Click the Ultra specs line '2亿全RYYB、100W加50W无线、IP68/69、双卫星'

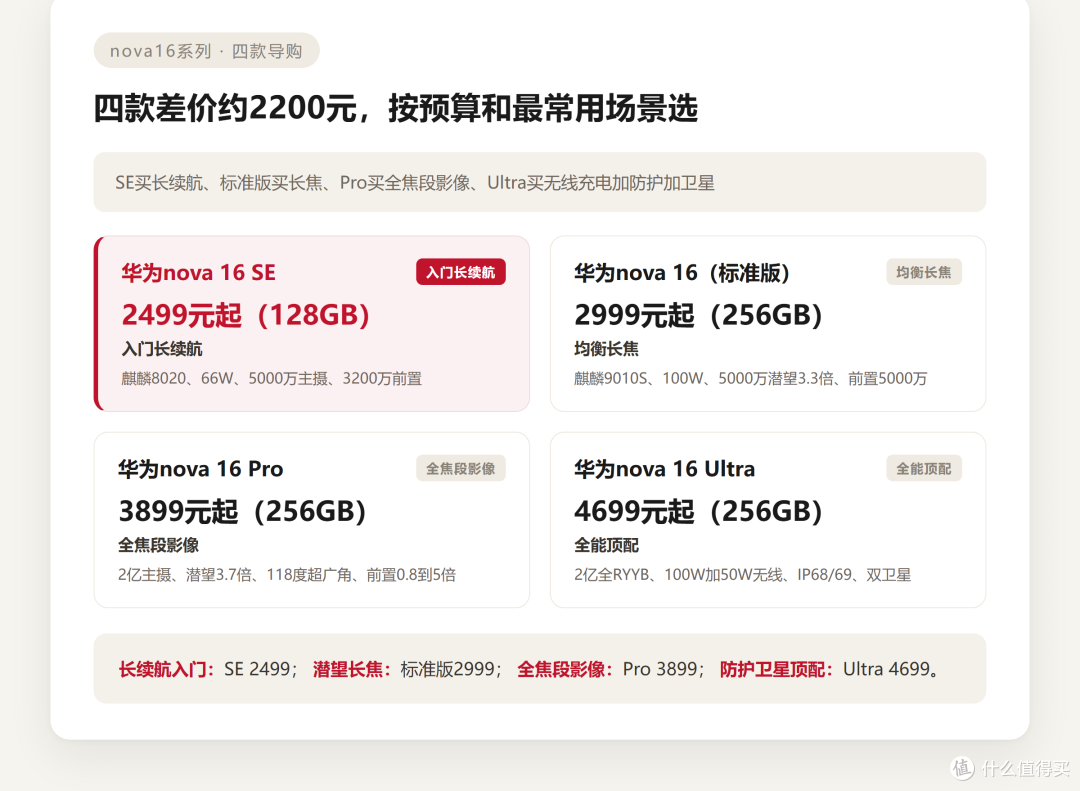pos(742,575)
